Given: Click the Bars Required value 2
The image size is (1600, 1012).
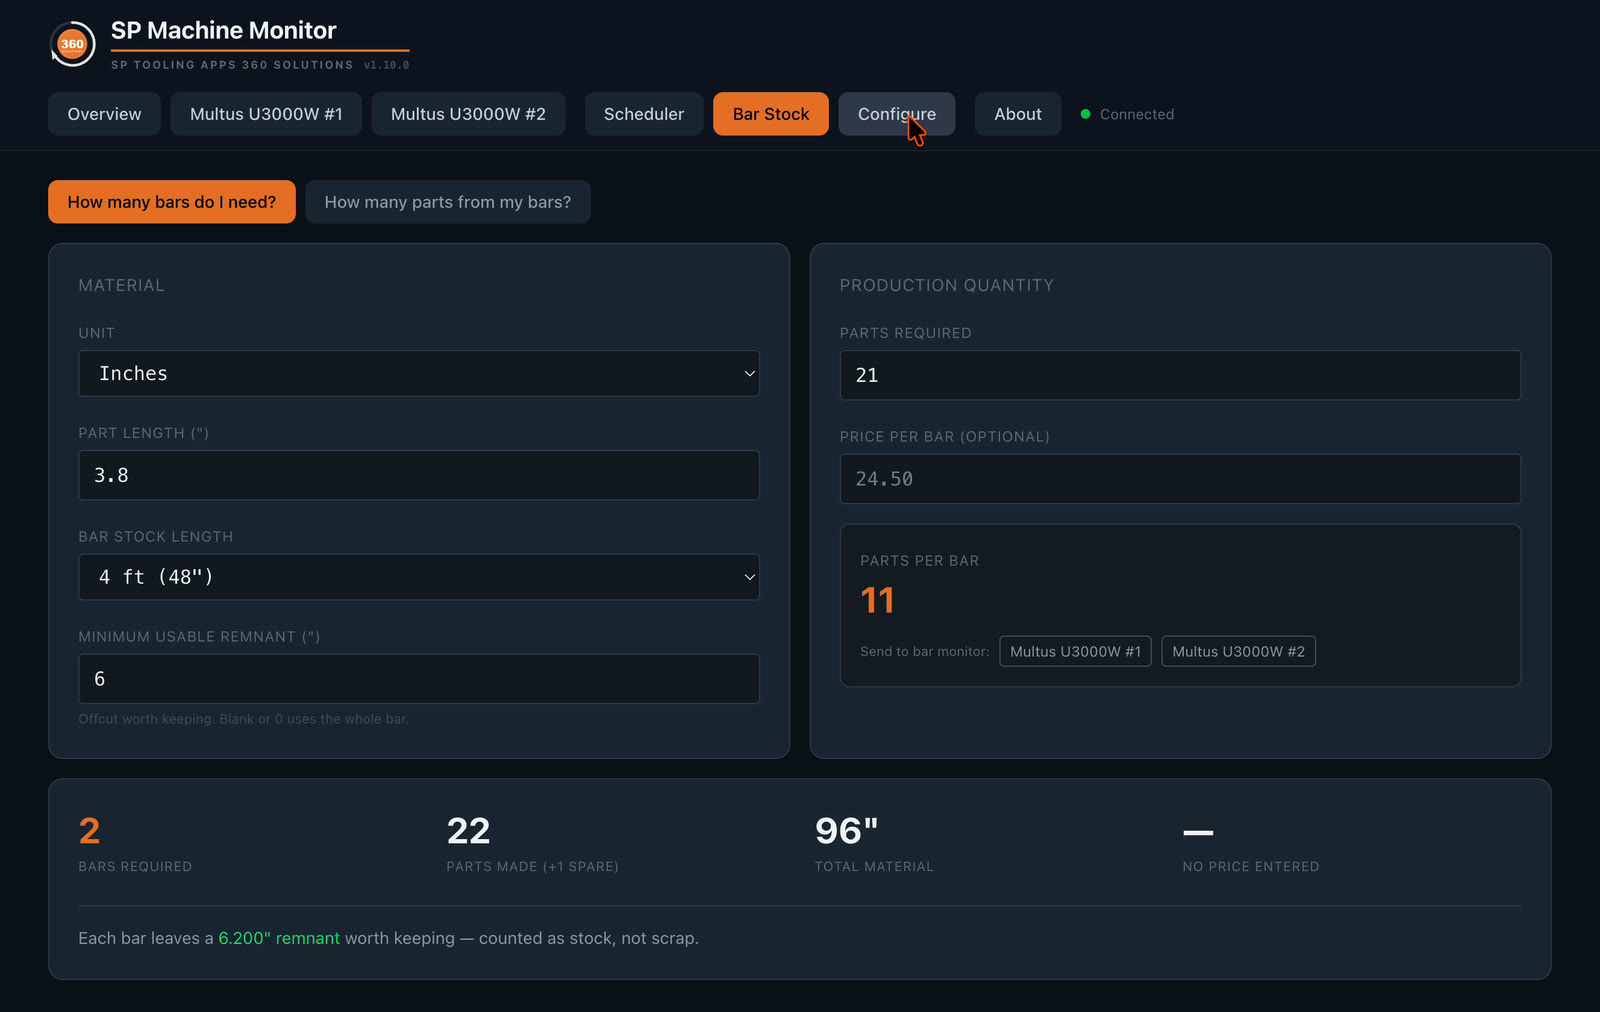Looking at the screenshot, I should coord(89,831).
